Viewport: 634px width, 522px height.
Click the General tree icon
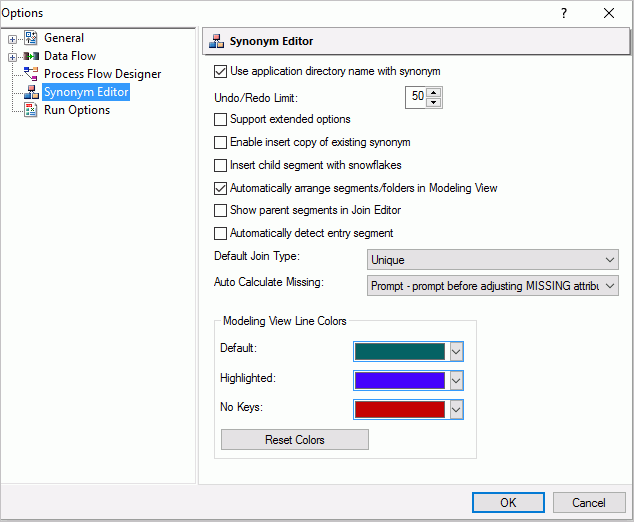click(31, 38)
